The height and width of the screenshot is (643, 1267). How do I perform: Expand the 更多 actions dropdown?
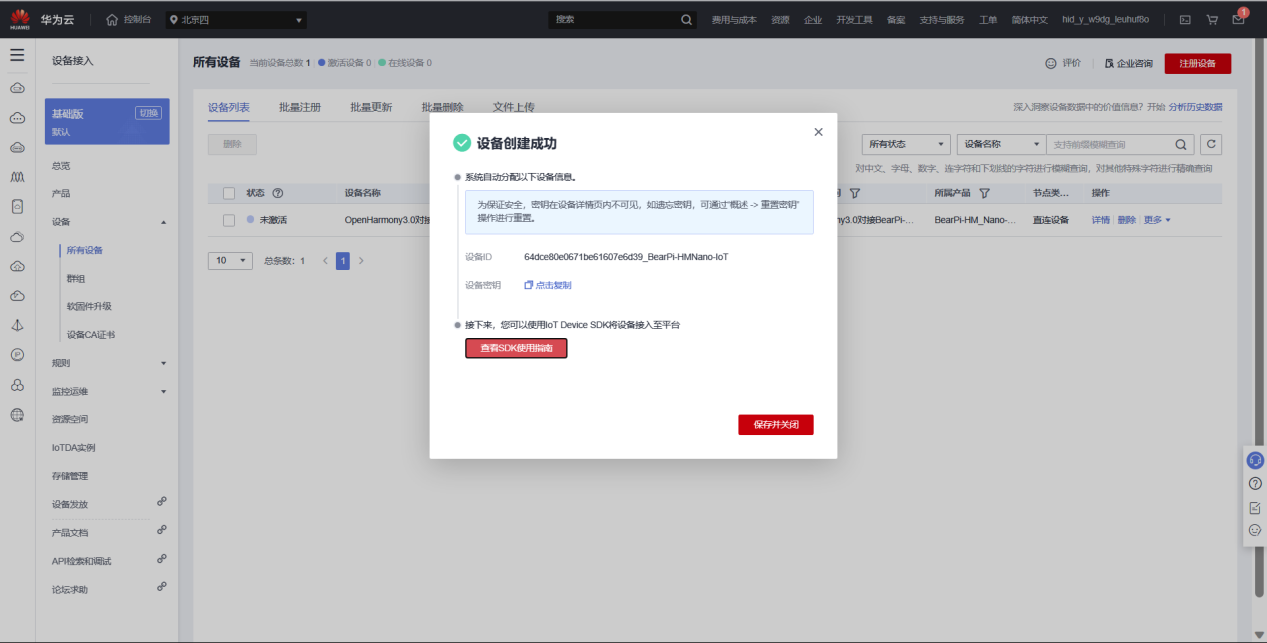coord(1156,220)
